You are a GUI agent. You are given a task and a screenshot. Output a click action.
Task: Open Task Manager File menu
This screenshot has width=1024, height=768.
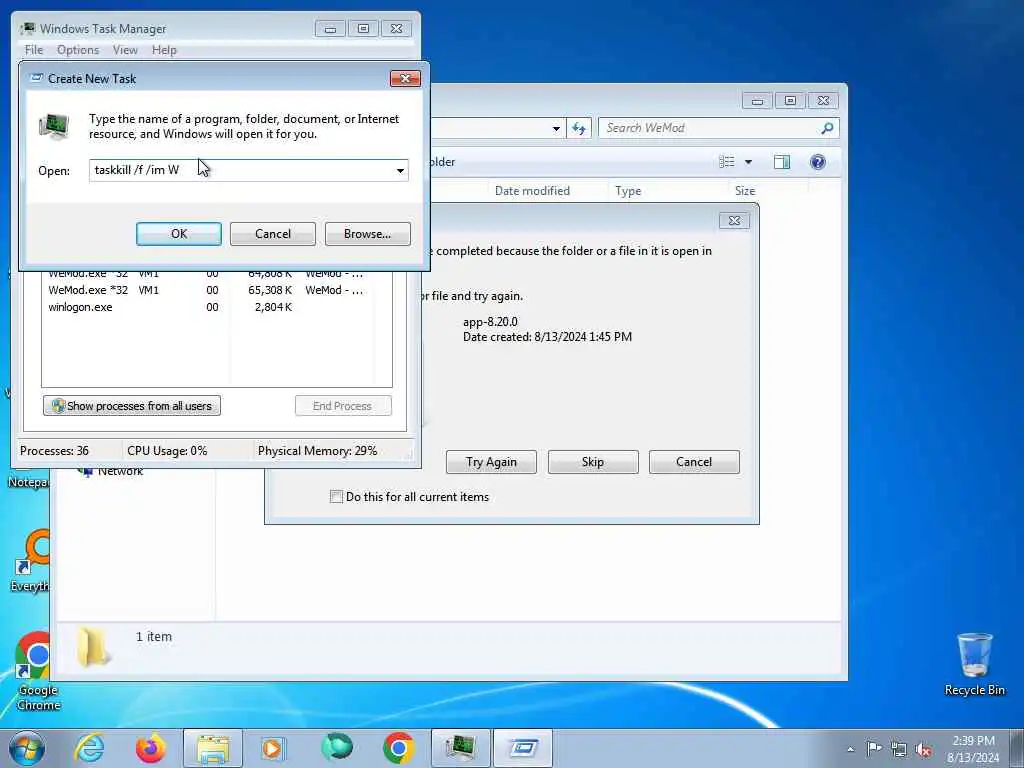tap(33, 50)
